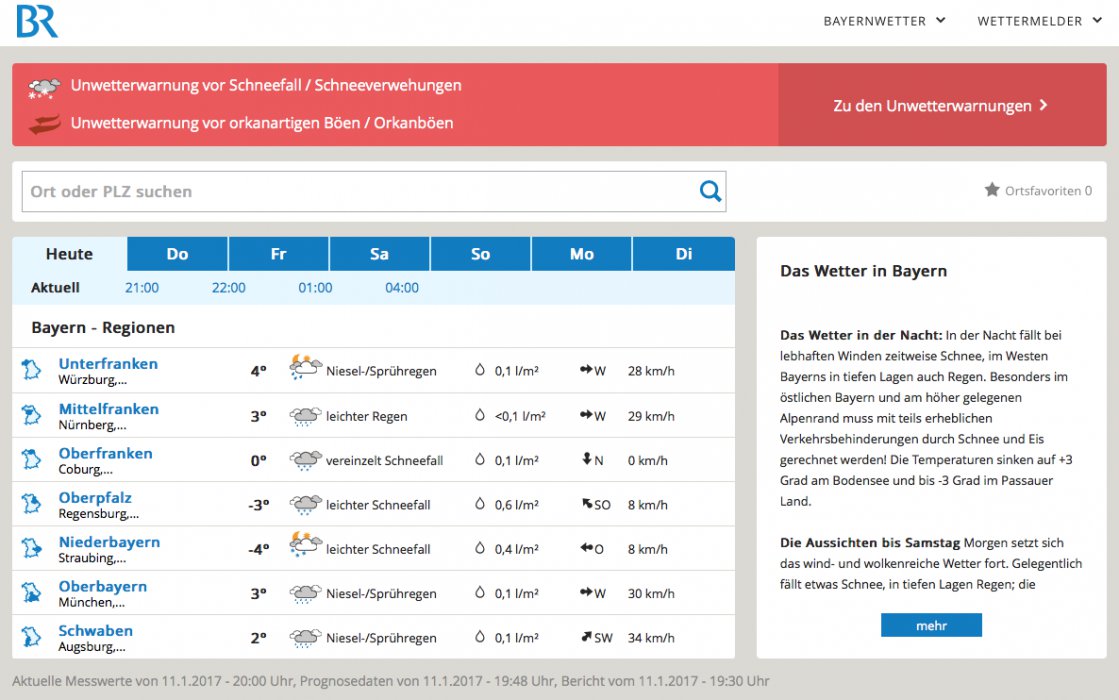1119x700 pixels.
Task: Open the Oberbayern region link
Action: tap(102, 587)
